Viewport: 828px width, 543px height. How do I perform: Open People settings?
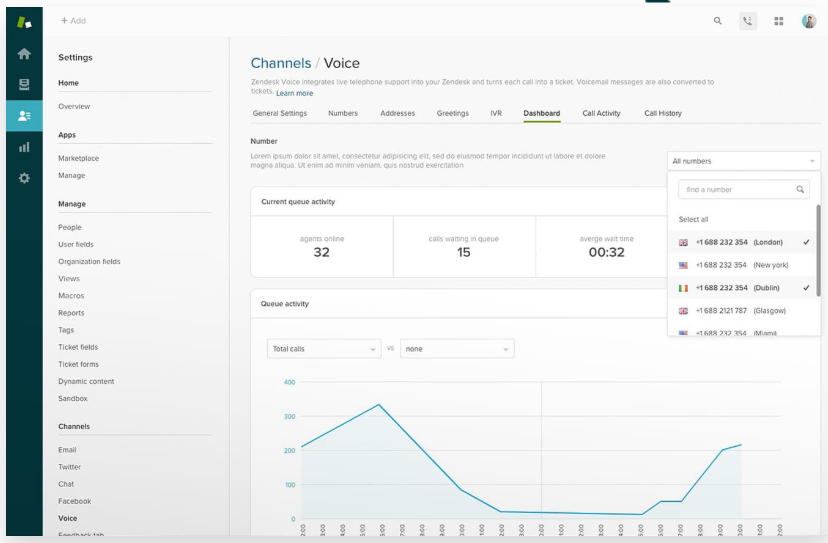tap(70, 227)
